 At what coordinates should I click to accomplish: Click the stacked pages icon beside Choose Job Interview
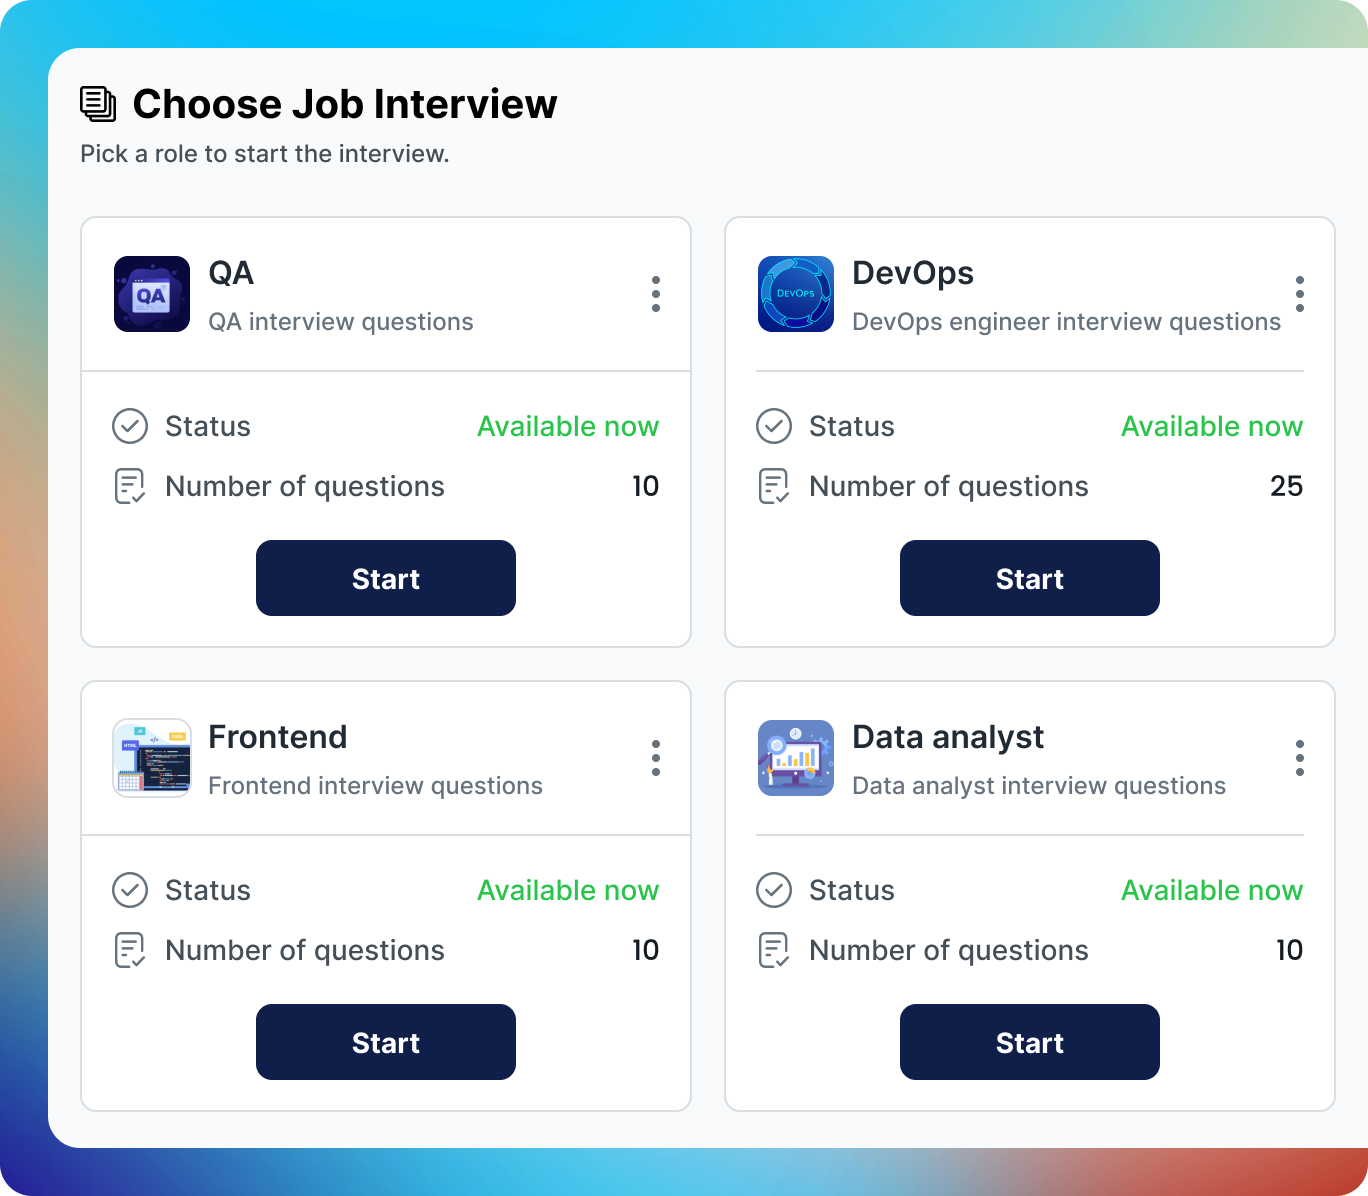[97, 102]
